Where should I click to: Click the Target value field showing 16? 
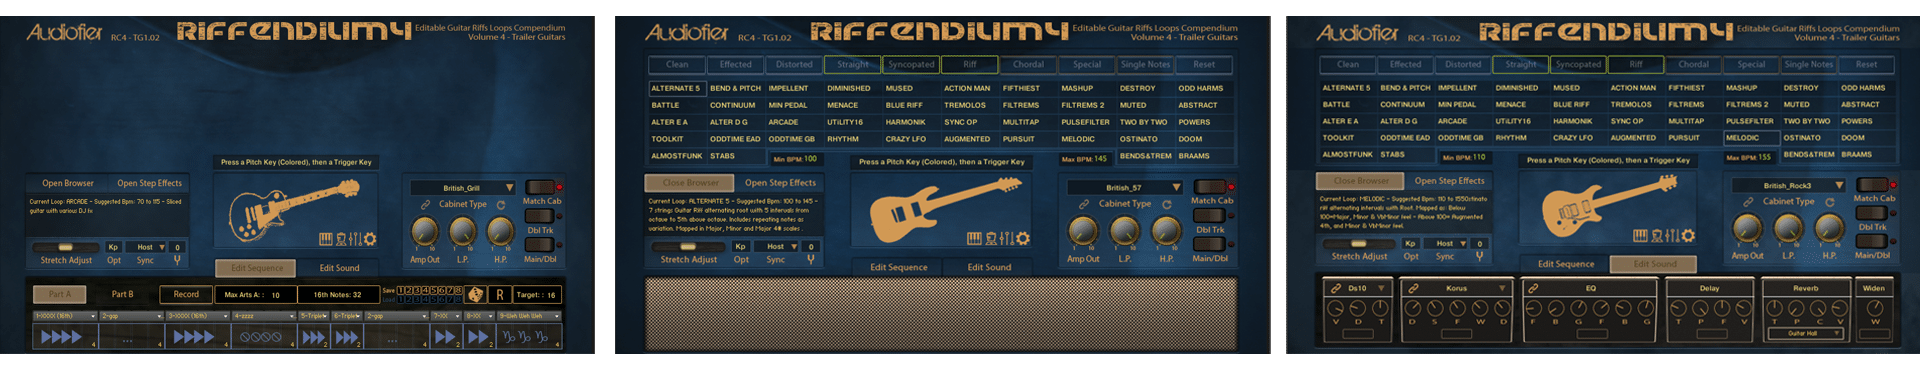[538, 294]
